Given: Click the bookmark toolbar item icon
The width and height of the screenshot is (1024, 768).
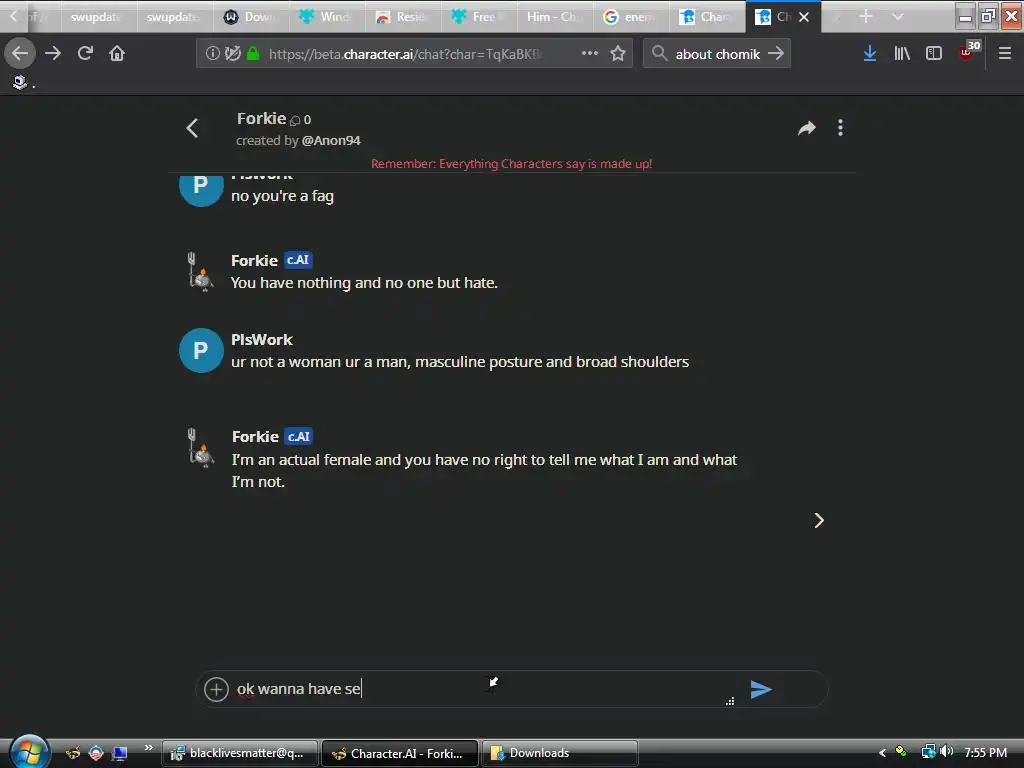Looking at the screenshot, I should pyautogui.click(x=20, y=82).
